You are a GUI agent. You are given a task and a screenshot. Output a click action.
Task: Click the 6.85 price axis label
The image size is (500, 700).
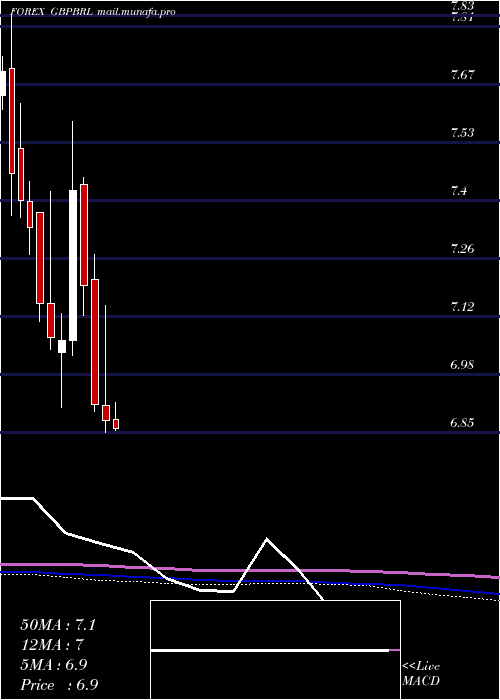coord(462,423)
